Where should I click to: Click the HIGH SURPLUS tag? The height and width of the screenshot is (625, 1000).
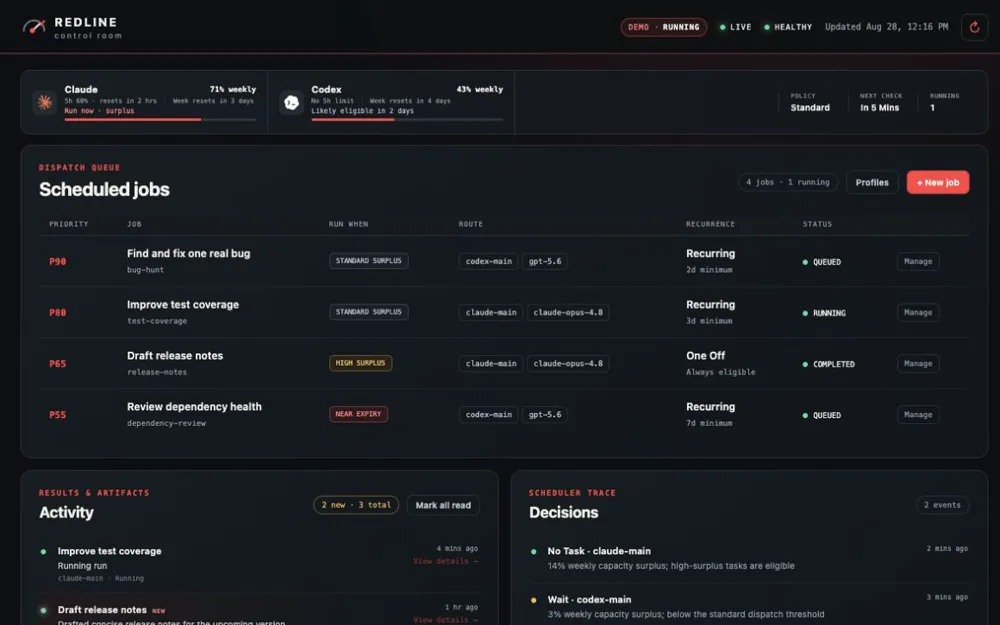pyautogui.click(x=360, y=363)
